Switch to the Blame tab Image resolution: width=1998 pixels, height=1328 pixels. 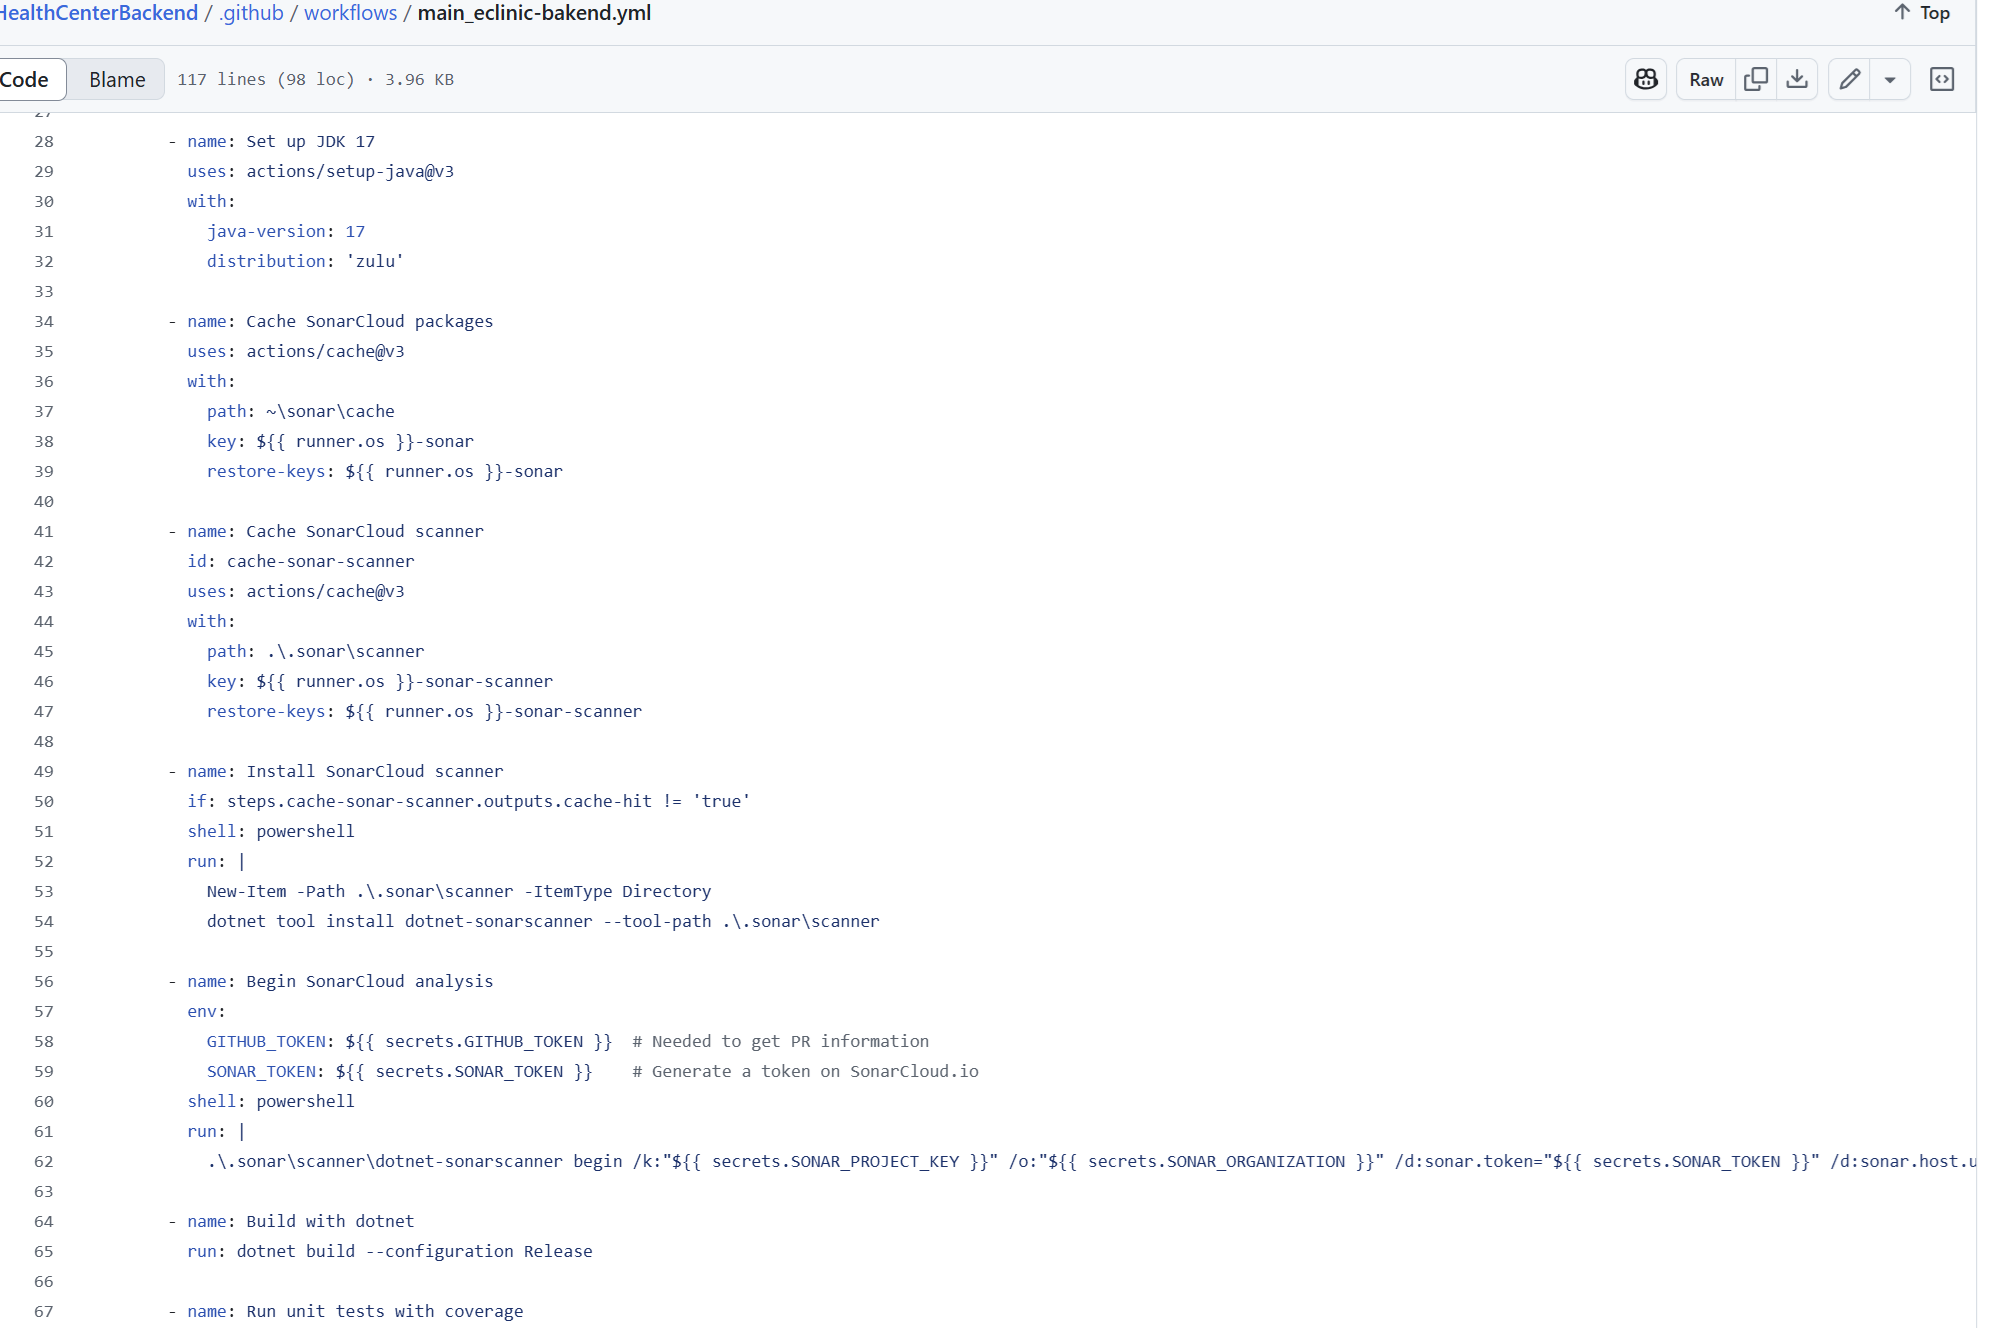117,79
